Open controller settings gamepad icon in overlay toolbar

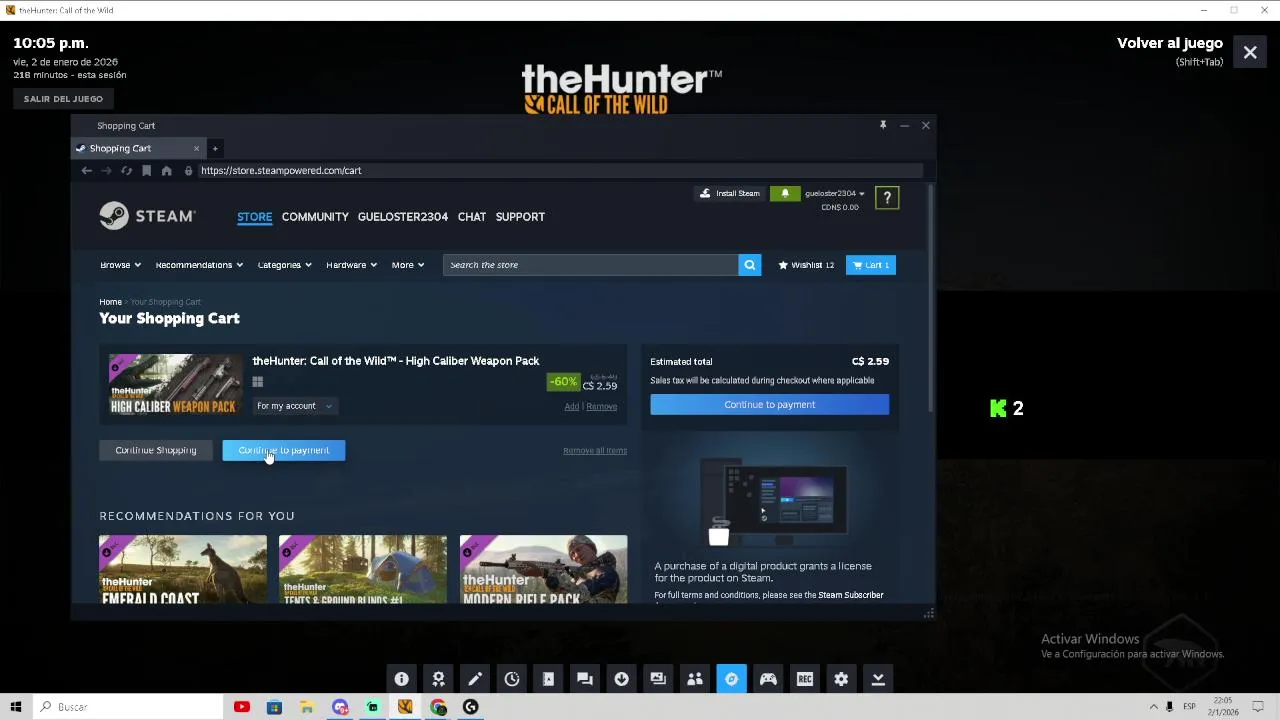click(768, 679)
